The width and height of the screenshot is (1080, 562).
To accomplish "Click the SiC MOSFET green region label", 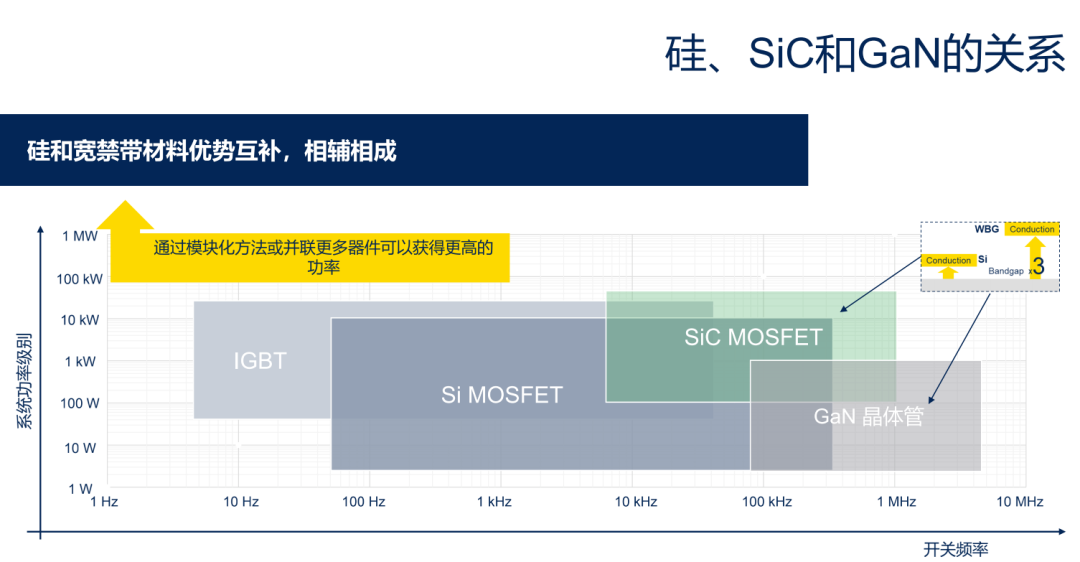I will tap(754, 337).
